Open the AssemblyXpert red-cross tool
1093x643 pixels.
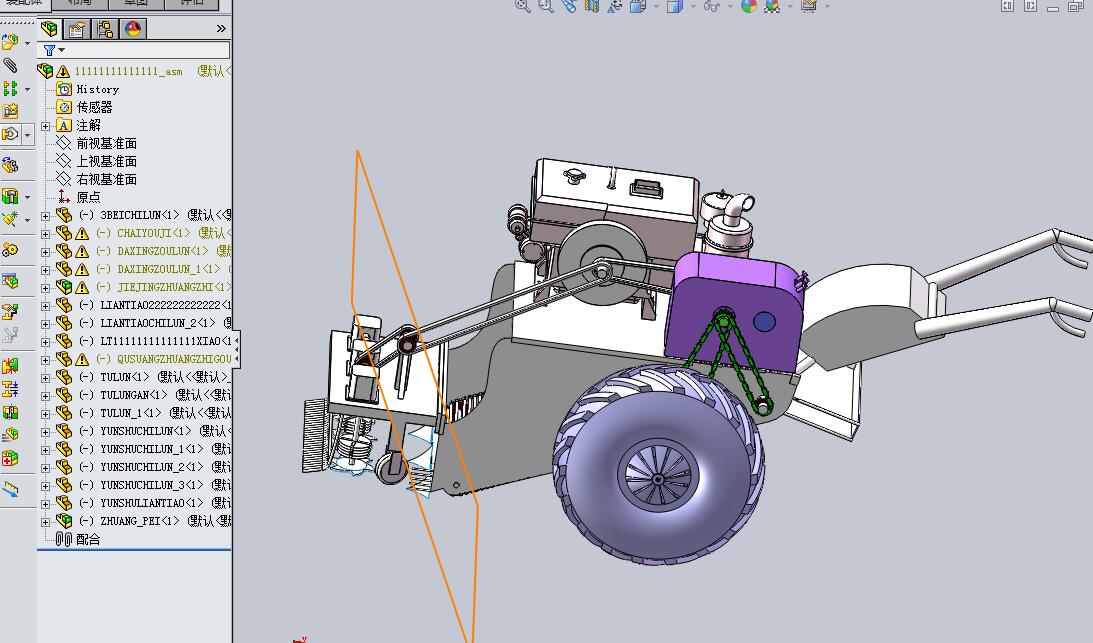pos(10,458)
